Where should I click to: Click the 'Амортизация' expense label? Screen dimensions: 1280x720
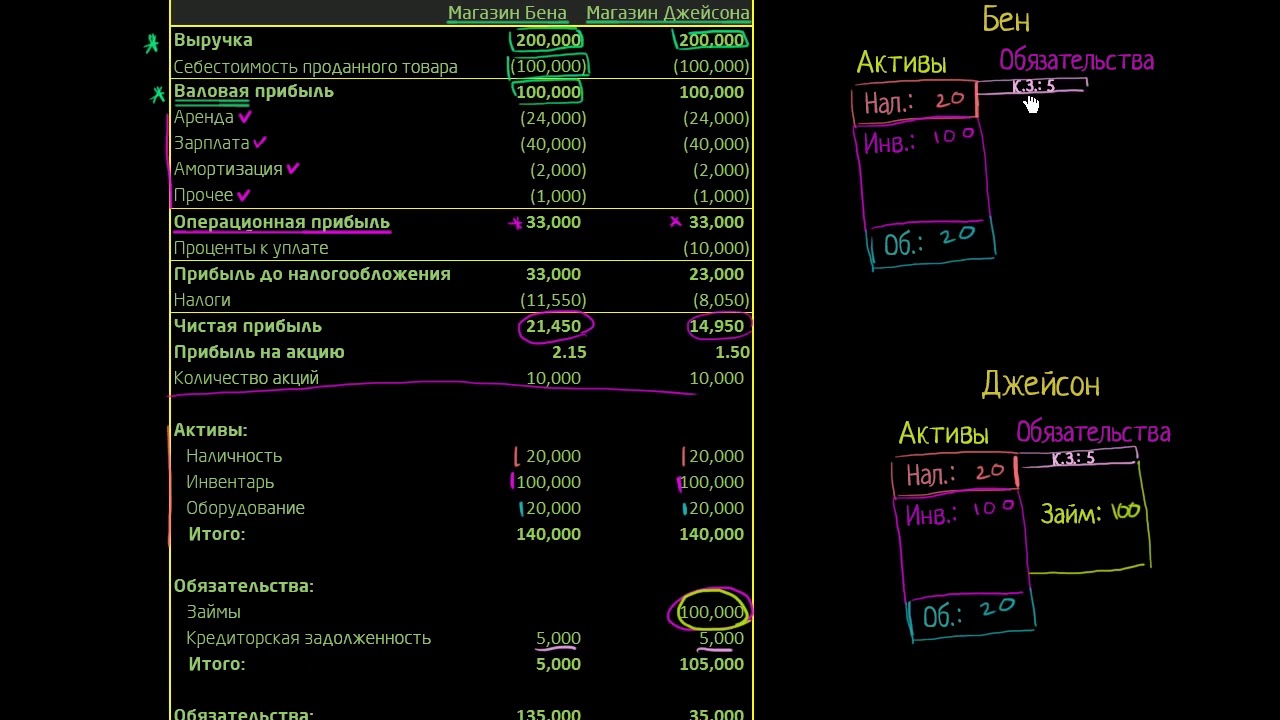click(228, 170)
